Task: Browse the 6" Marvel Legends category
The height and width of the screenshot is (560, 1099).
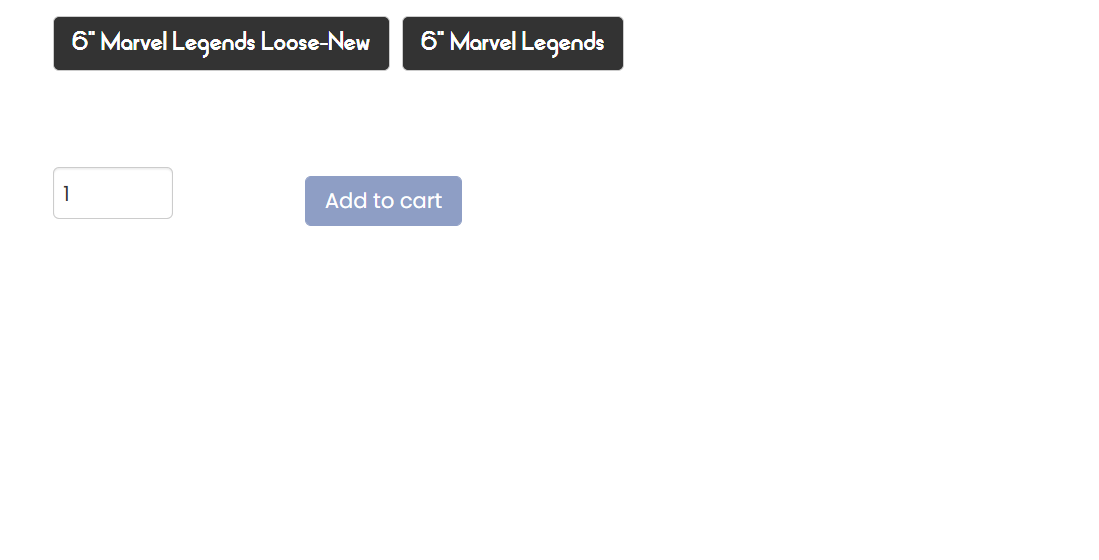Action: tap(512, 43)
